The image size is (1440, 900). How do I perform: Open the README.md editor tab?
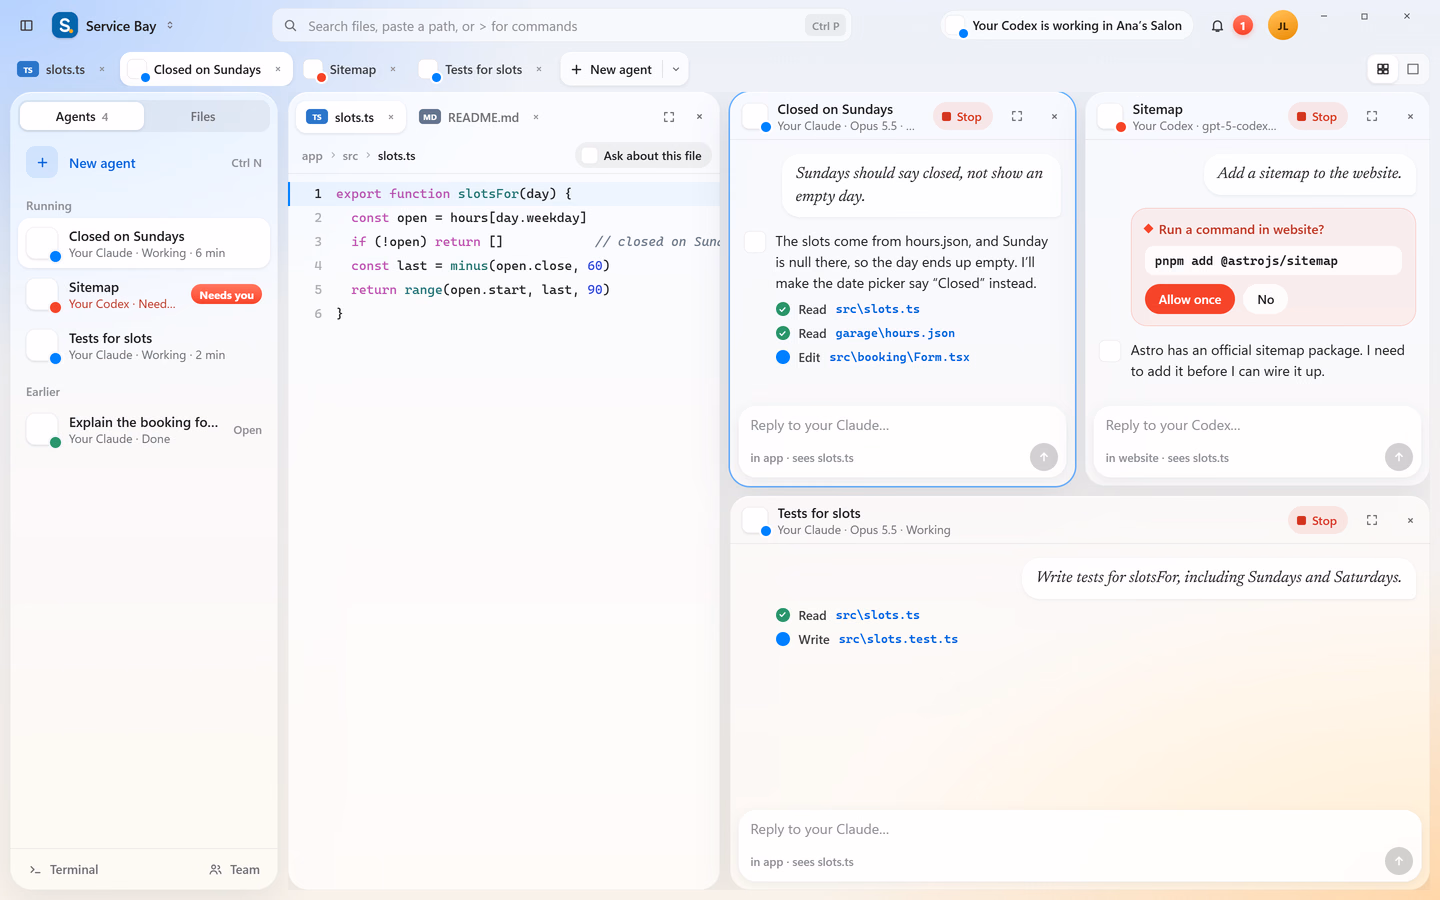tap(471, 117)
